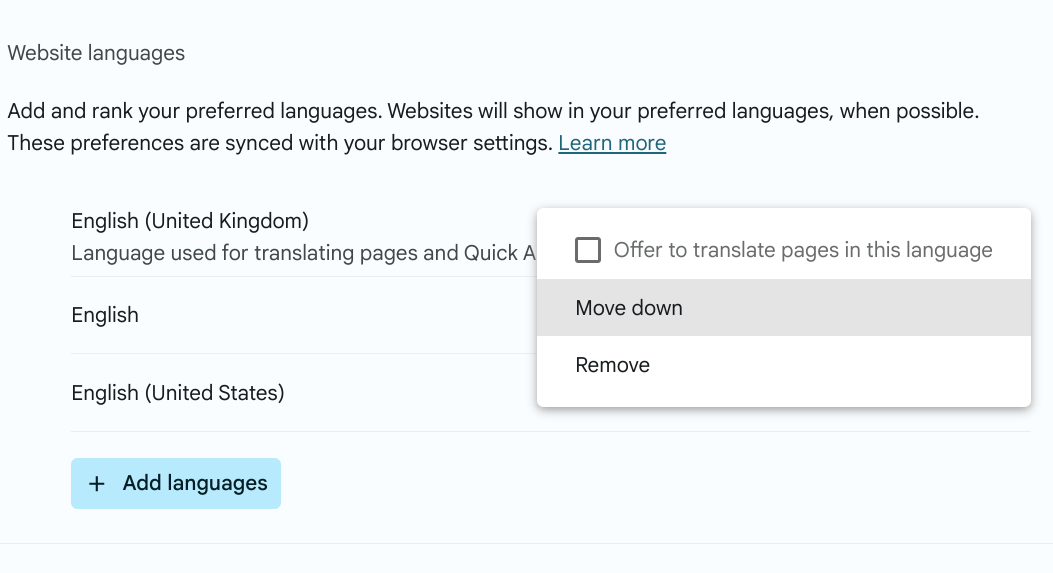
Task: Select the English (United States) language entry
Action: (x=178, y=393)
